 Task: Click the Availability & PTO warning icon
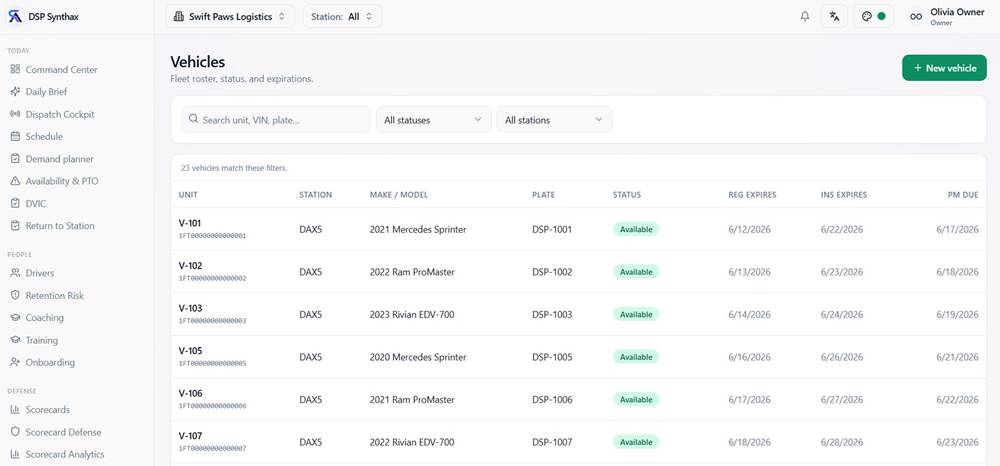[x=15, y=181]
